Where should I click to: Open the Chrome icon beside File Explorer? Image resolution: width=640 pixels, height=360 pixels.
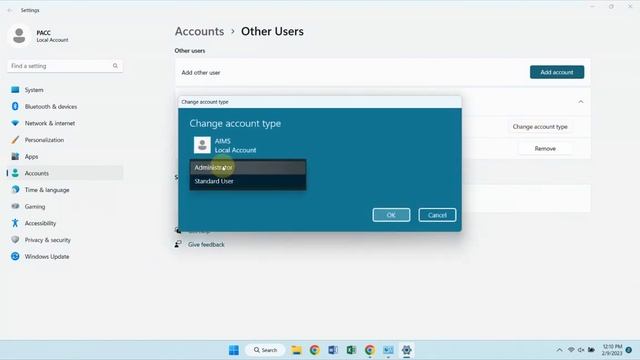tap(315, 350)
